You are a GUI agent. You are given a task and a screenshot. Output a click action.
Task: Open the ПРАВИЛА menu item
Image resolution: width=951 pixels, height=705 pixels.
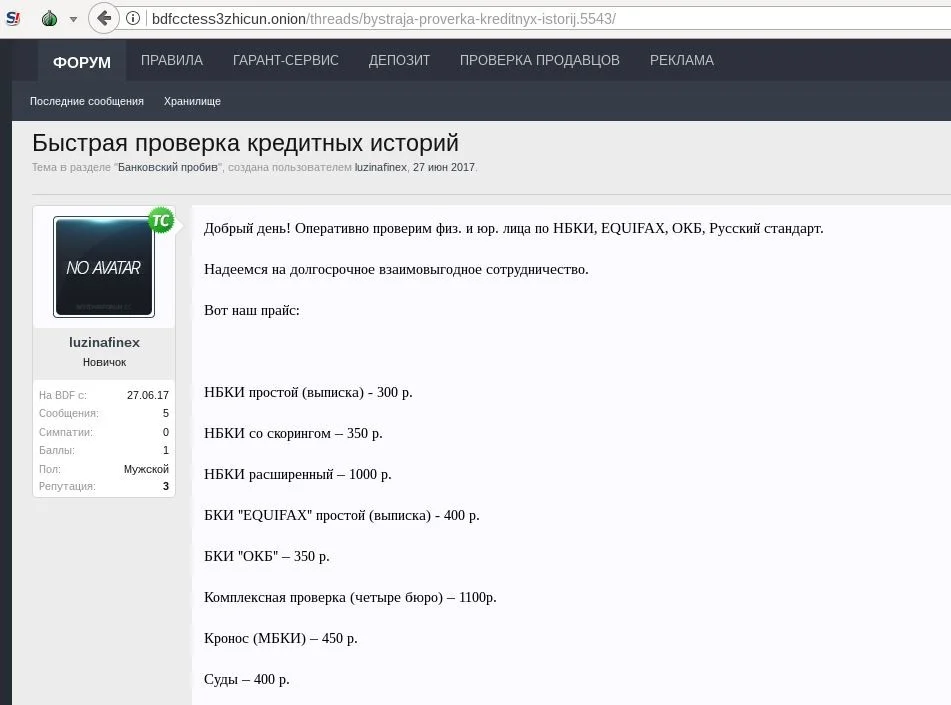pos(172,60)
